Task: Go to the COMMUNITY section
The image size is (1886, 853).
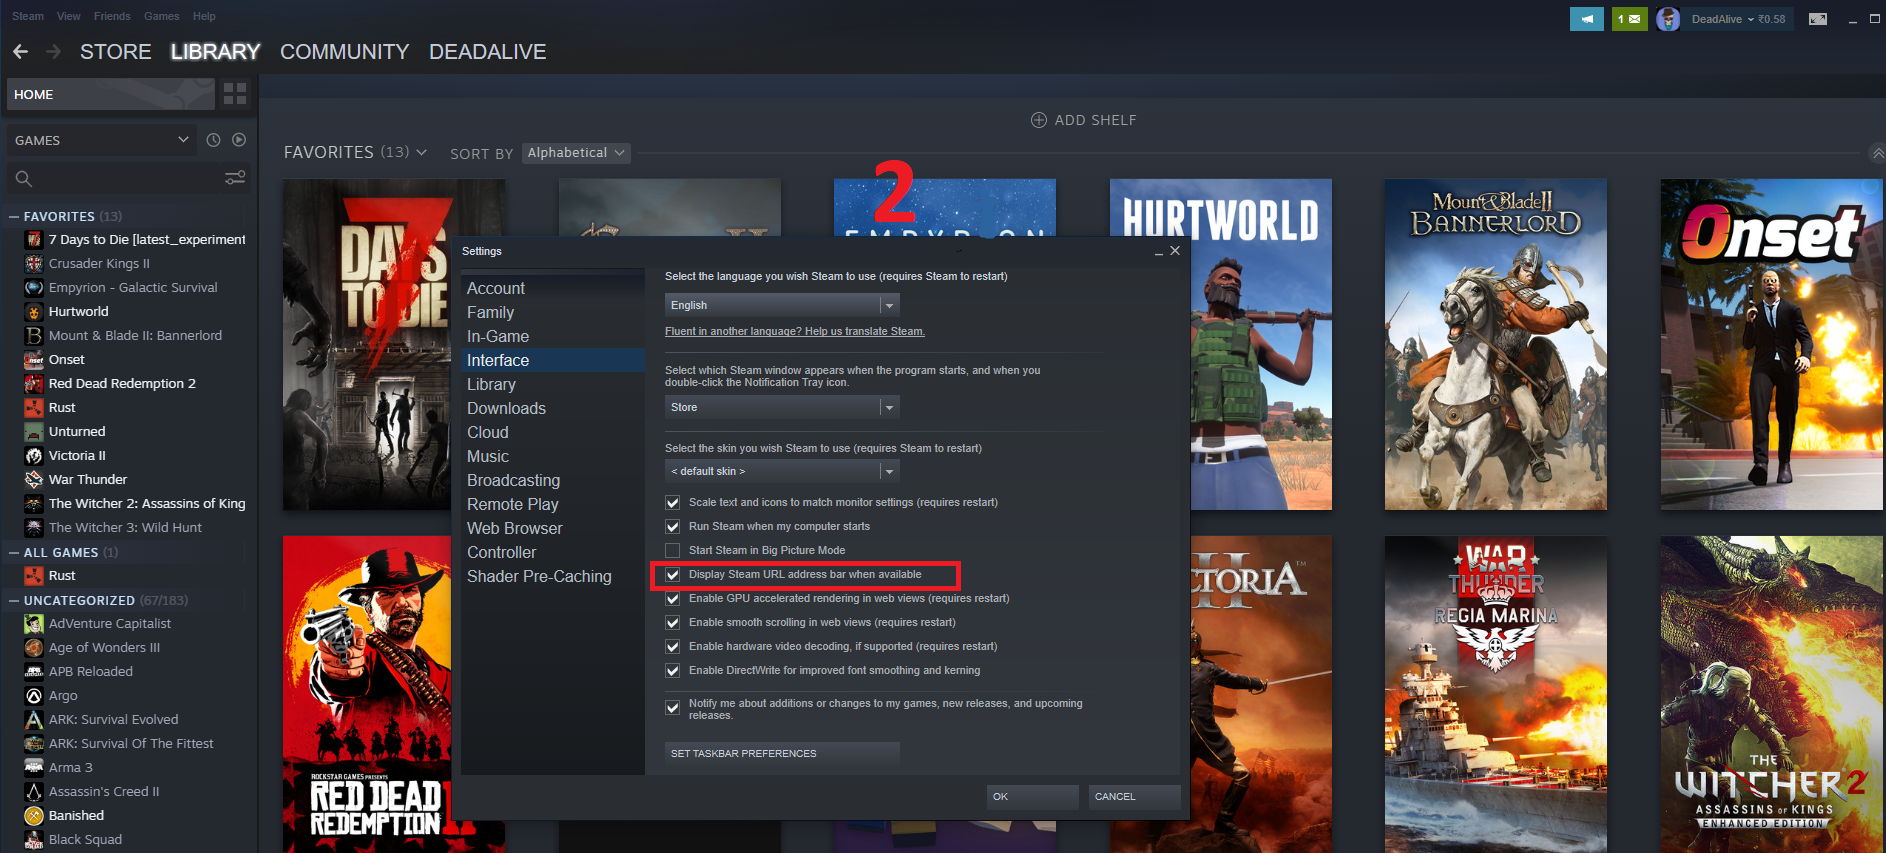Action: (x=344, y=52)
